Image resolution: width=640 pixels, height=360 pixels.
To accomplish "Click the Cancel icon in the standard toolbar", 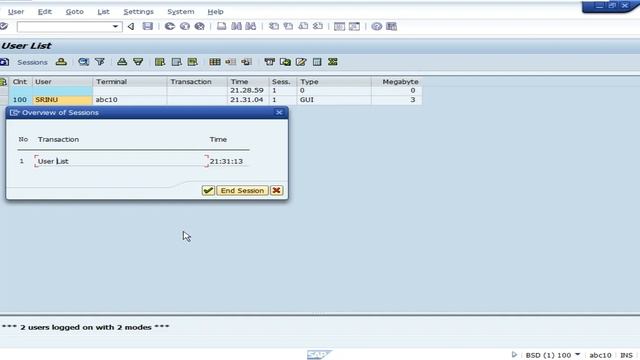I will [x=200, y=27].
